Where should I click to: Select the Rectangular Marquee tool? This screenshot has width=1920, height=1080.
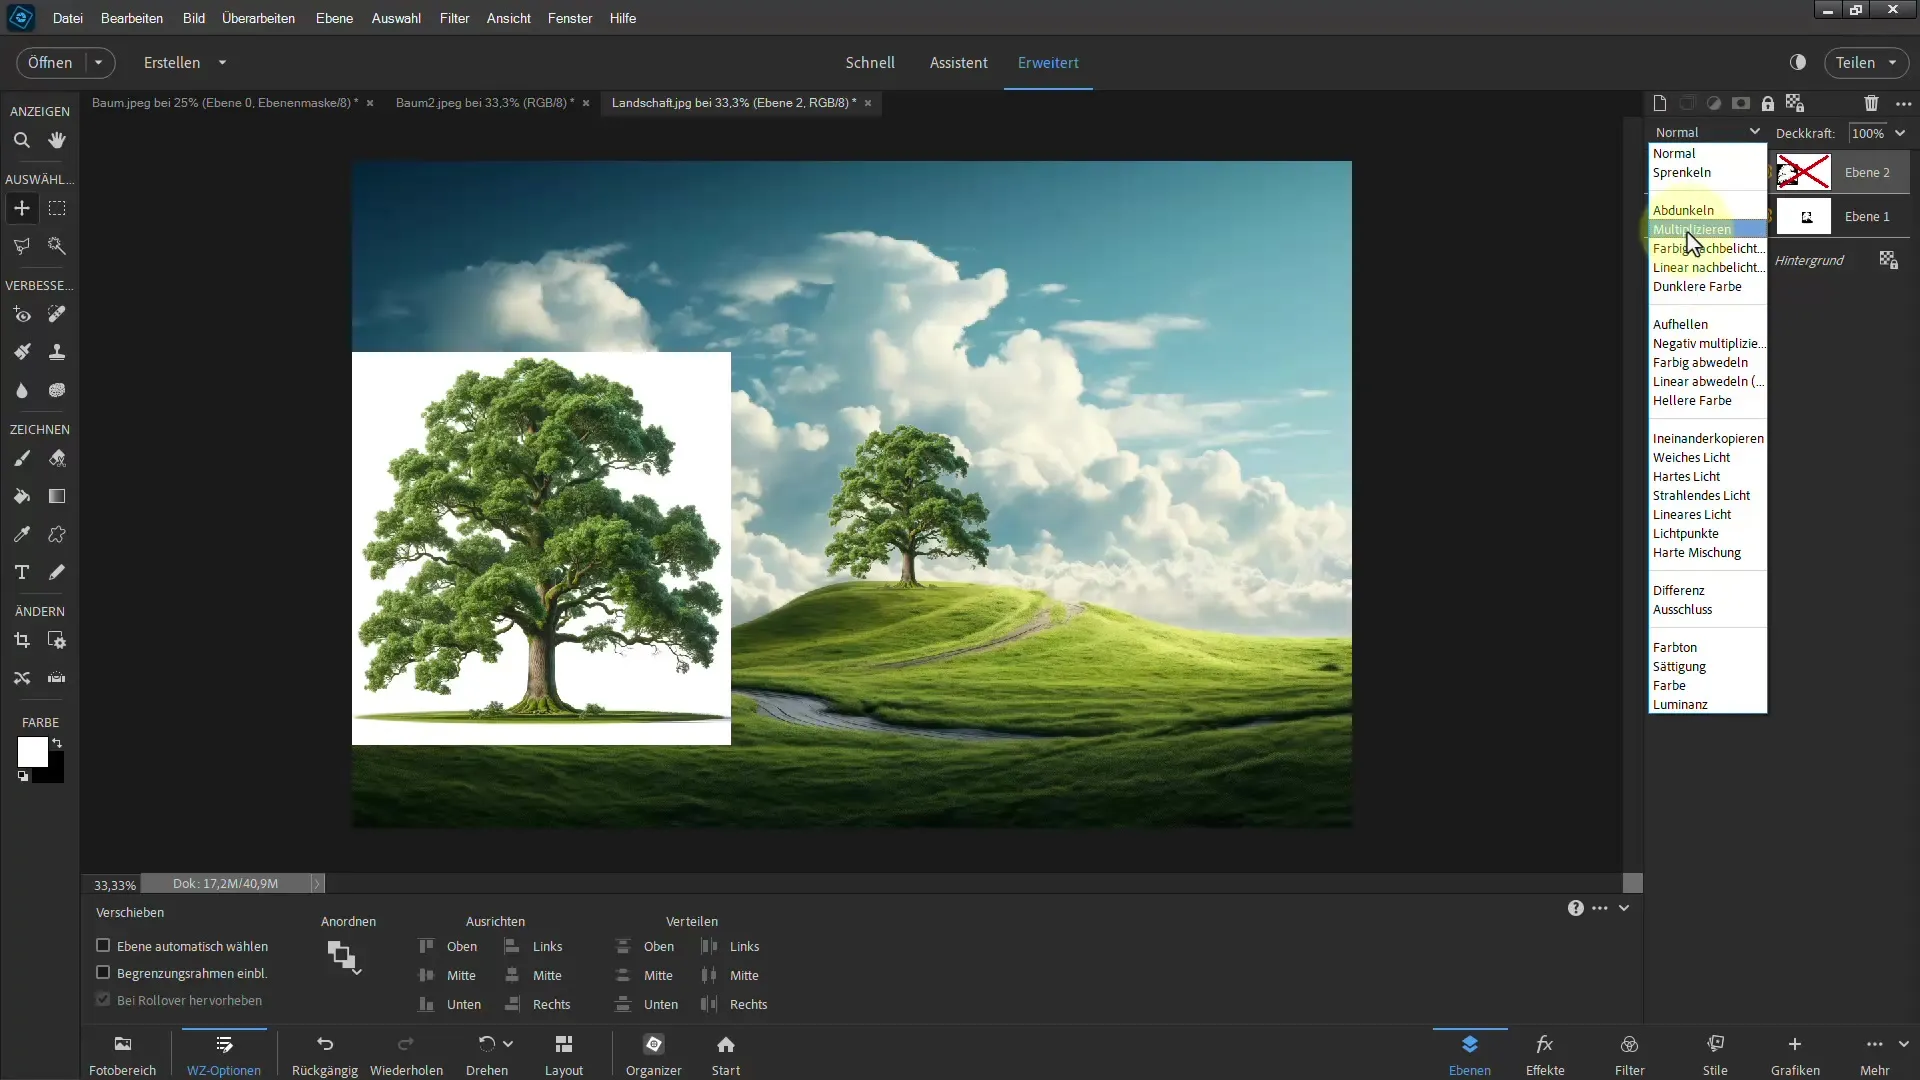(x=57, y=208)
